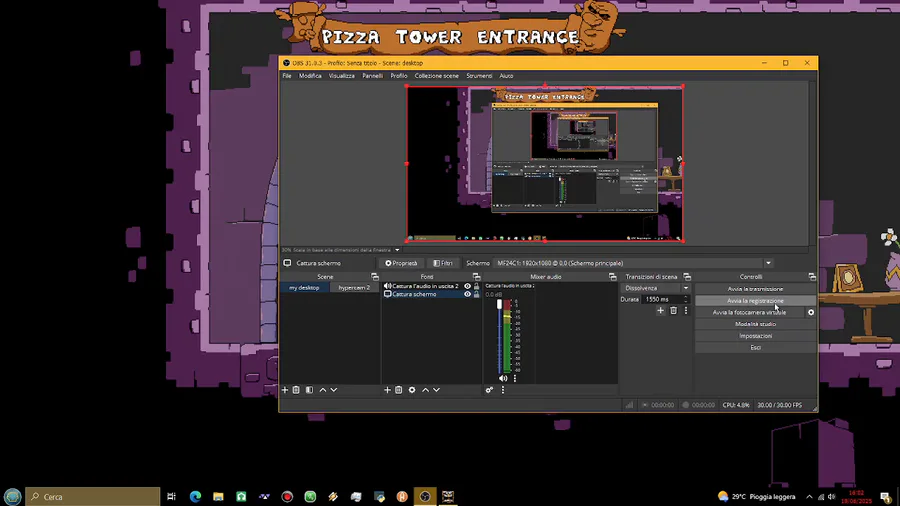Open virtual camera settings gear
900x506 pixels.
point(811,313)
